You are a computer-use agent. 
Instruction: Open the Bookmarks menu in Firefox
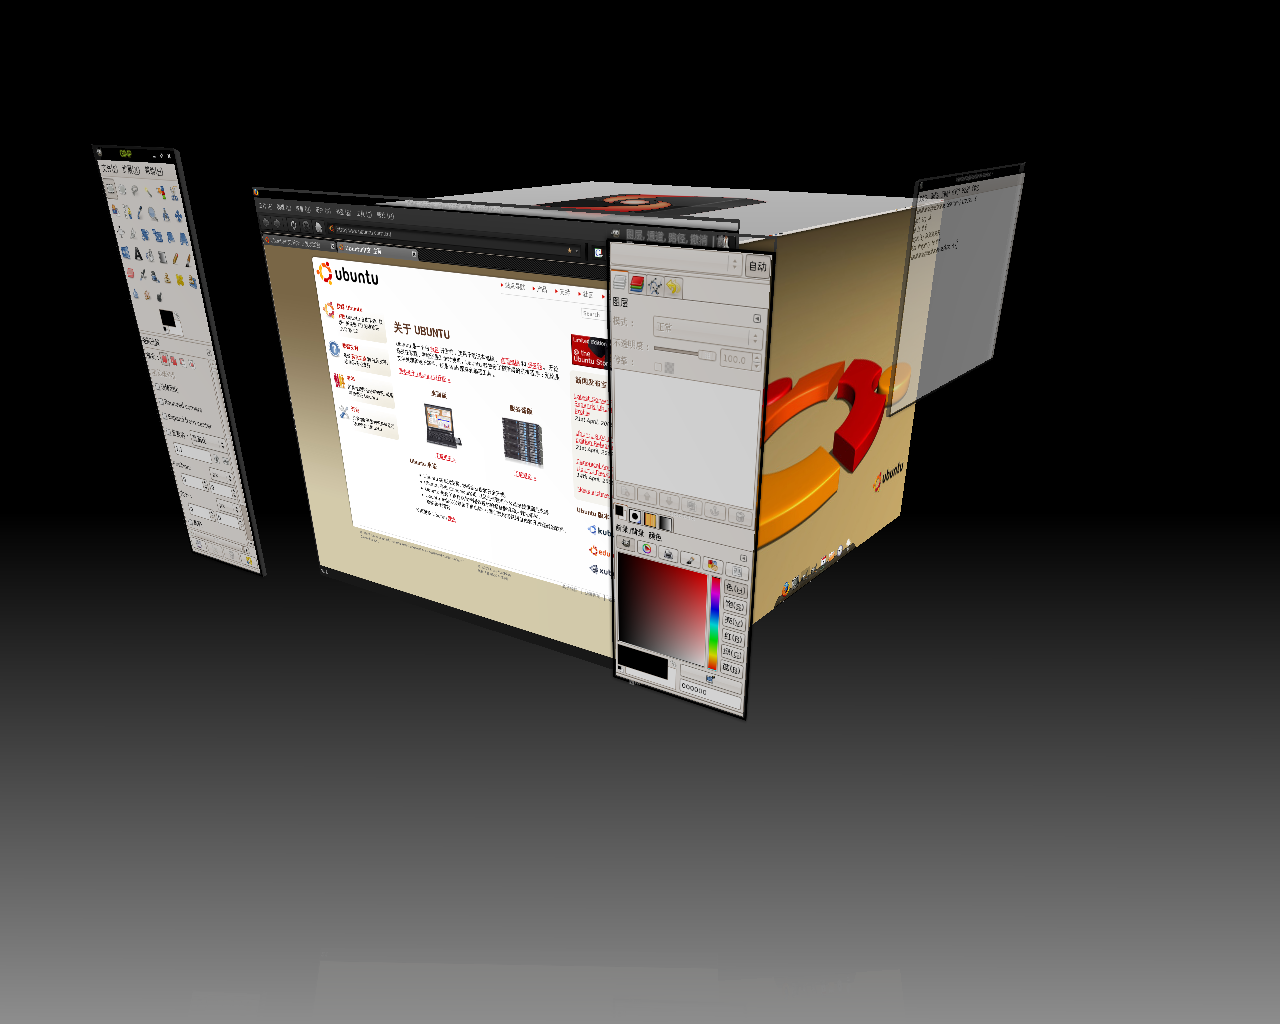[x=344, y=212]
